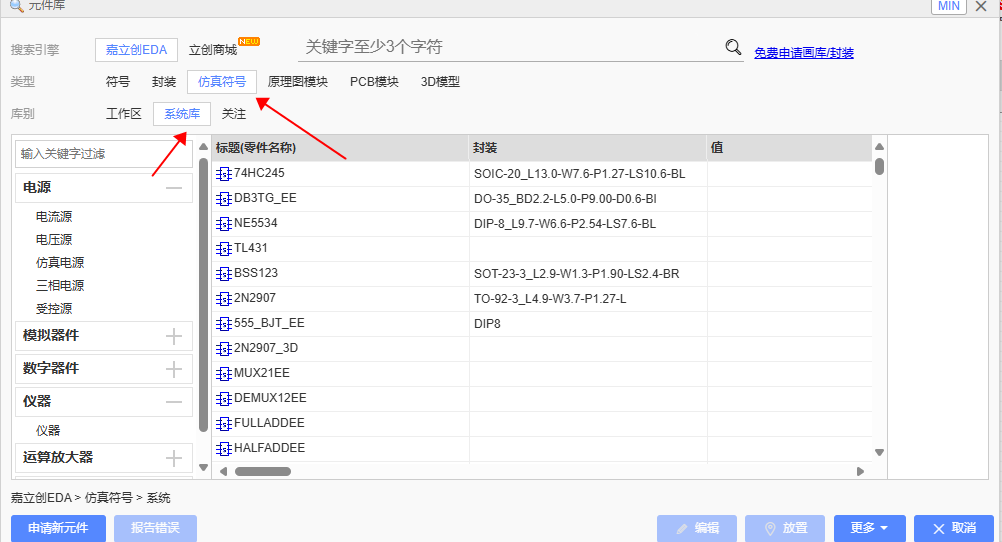Click the symbol icon beside TL431
Viewport: 1002px width, 542px height.
223,249
